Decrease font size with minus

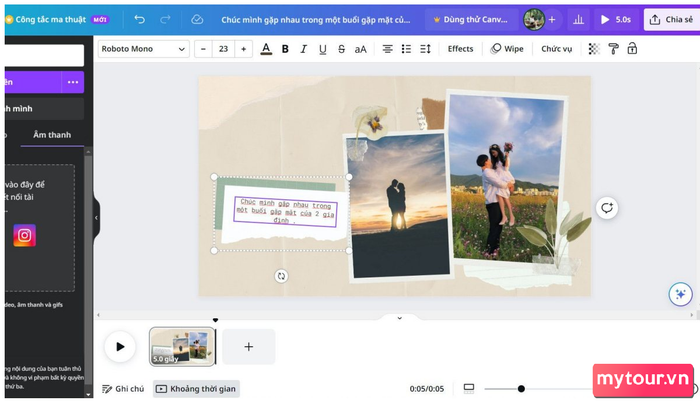(x=203, y=49)
